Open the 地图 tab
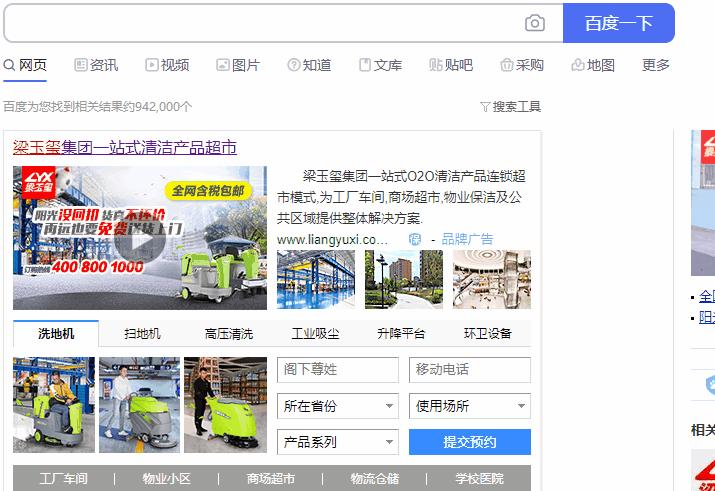The height and width of the screenshot is (491, 715). (x=593, y=65)
